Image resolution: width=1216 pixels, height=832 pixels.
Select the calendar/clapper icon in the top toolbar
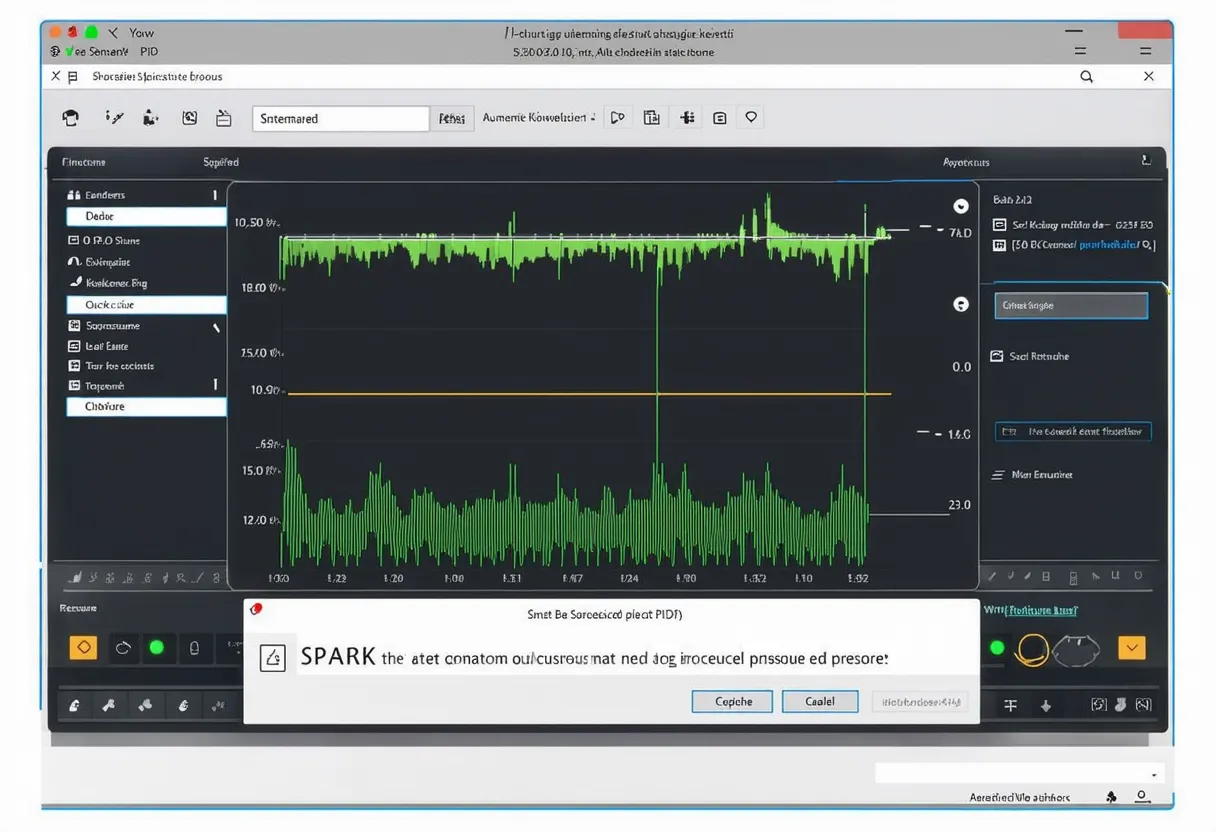pyautogui.click(x=224, y=117)
